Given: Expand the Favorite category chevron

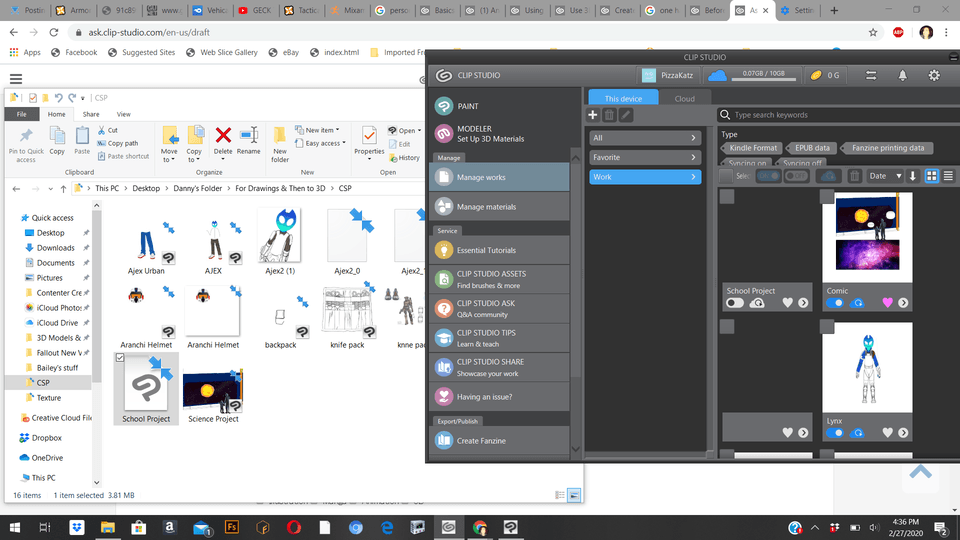Looking at the screenshot, I should [x=694, y=157].
